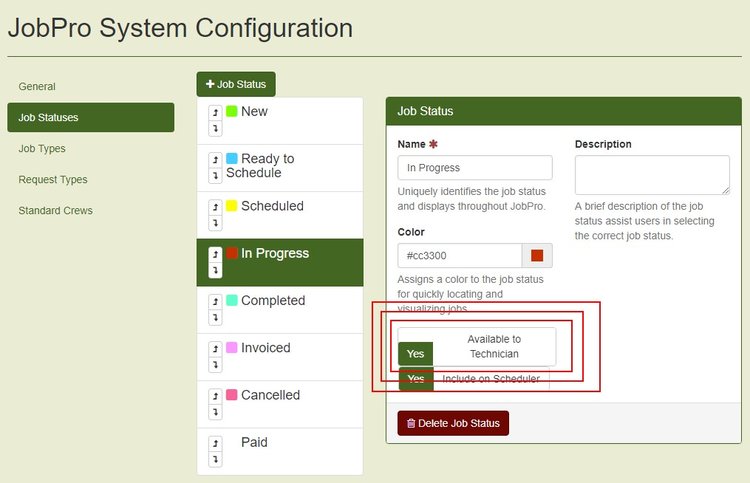Open the red color picker swatch
This screenshot has height=483, width=750.
(x=537, y=256)
